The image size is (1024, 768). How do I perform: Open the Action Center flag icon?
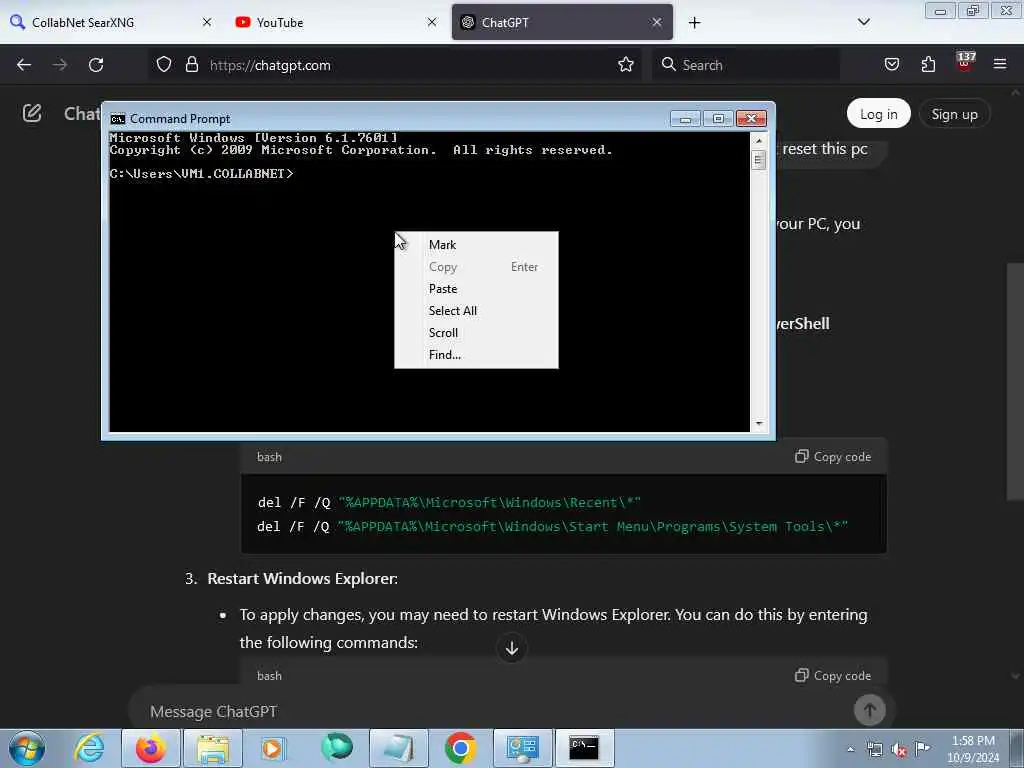click(x=923, y=748)
